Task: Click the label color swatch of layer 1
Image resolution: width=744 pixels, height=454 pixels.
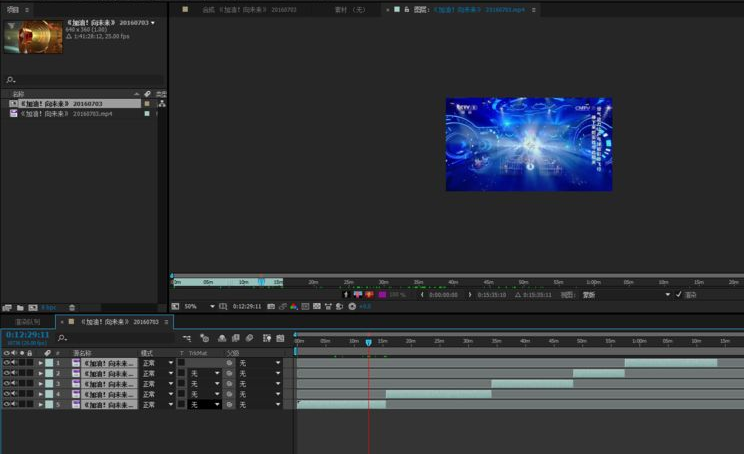Action: tap(49, 363)
